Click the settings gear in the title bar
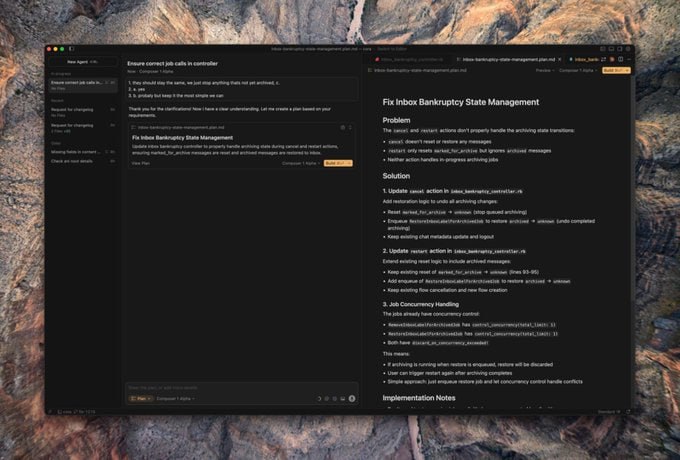This screenshot has width=680, height=460. point(627,48)
